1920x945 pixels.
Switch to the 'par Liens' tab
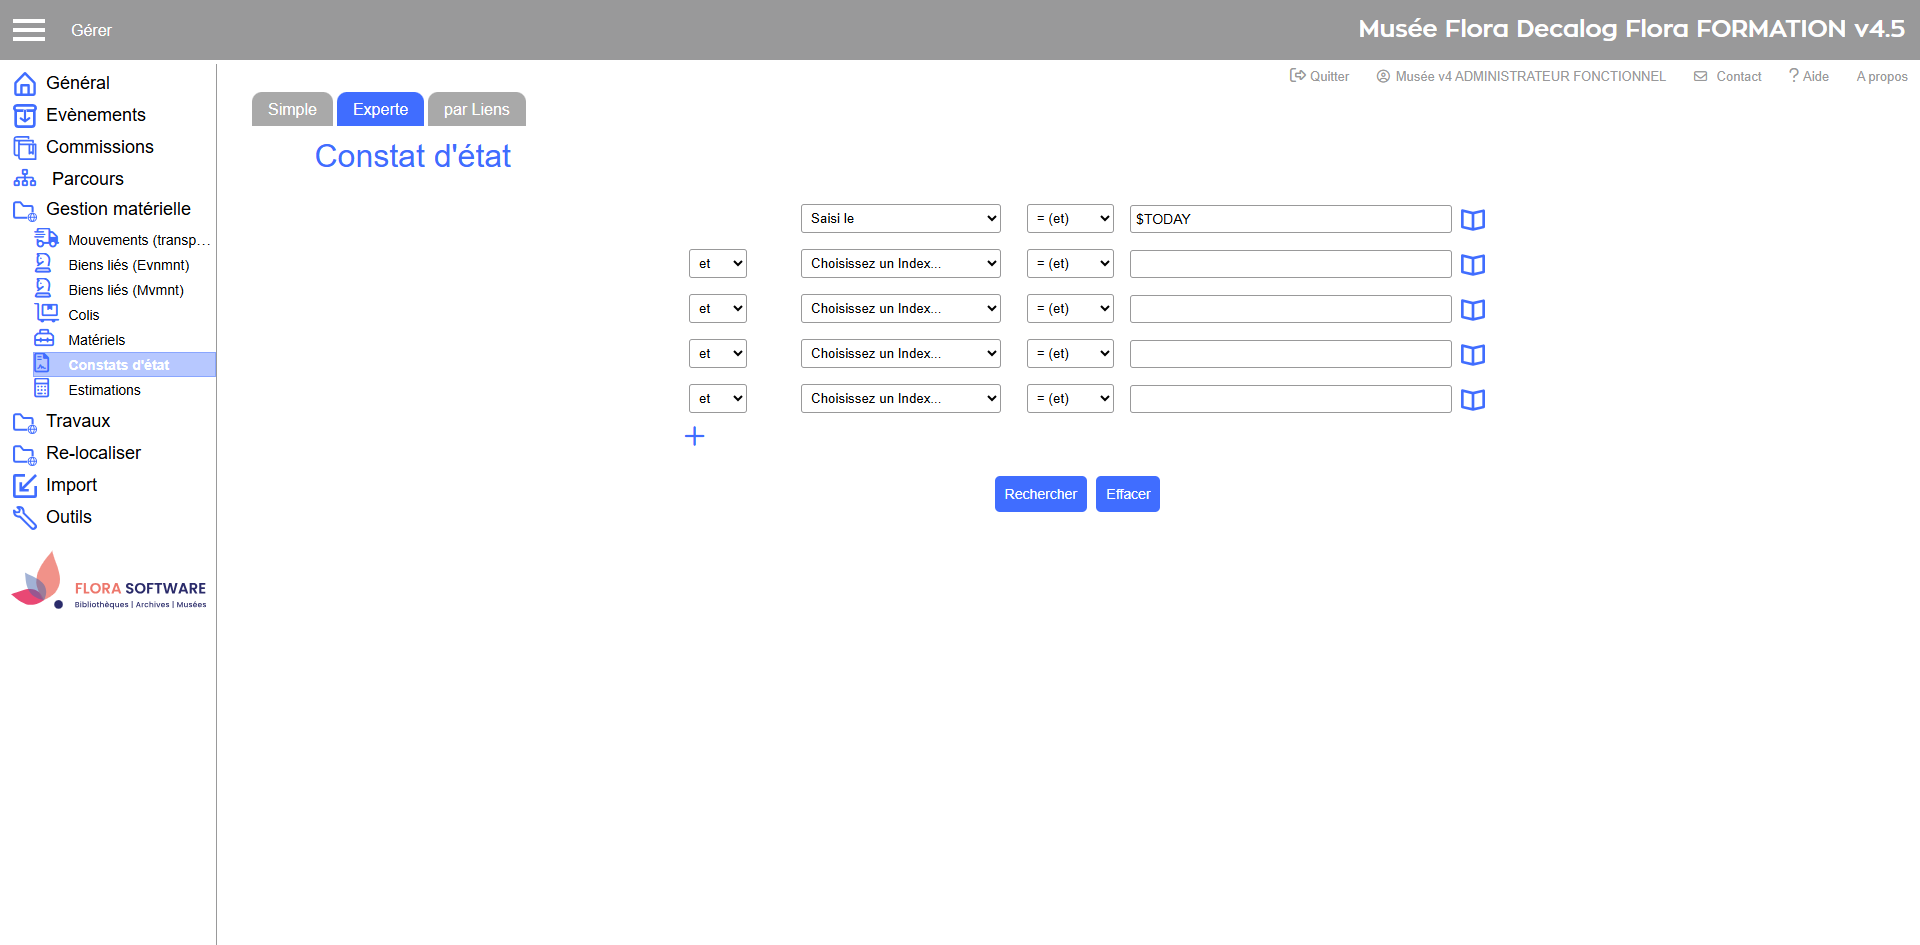(x=476, y=110)
